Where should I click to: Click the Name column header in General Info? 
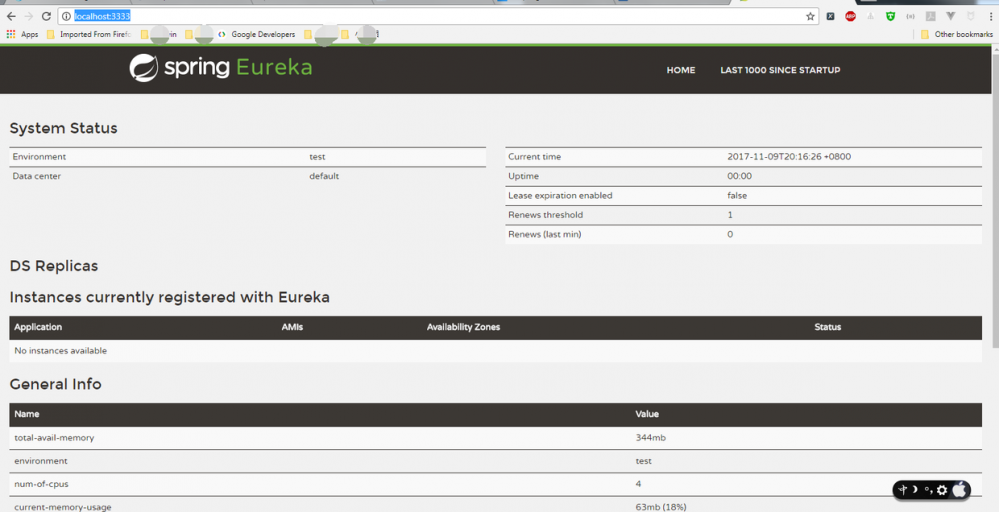(27, 414)
